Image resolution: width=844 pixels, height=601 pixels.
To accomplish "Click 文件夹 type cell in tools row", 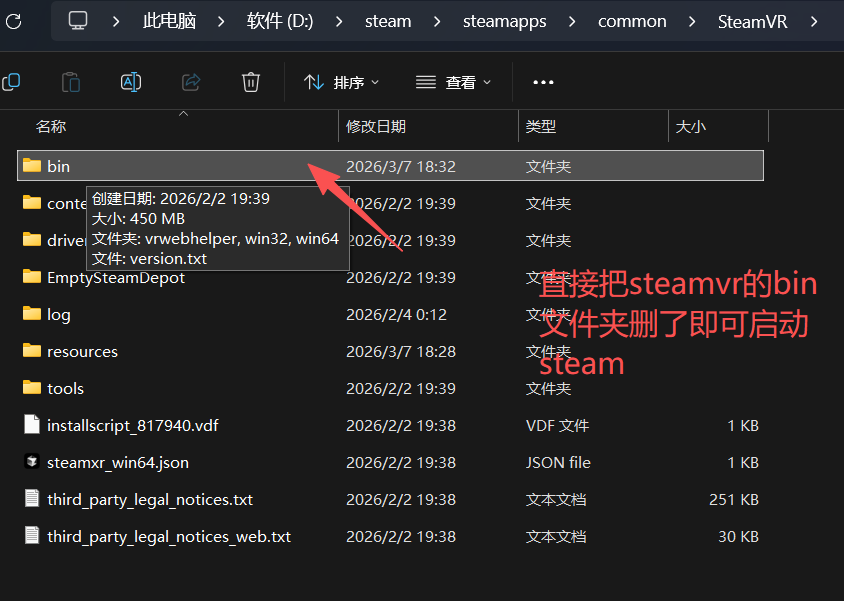I will tap(548, 388).
